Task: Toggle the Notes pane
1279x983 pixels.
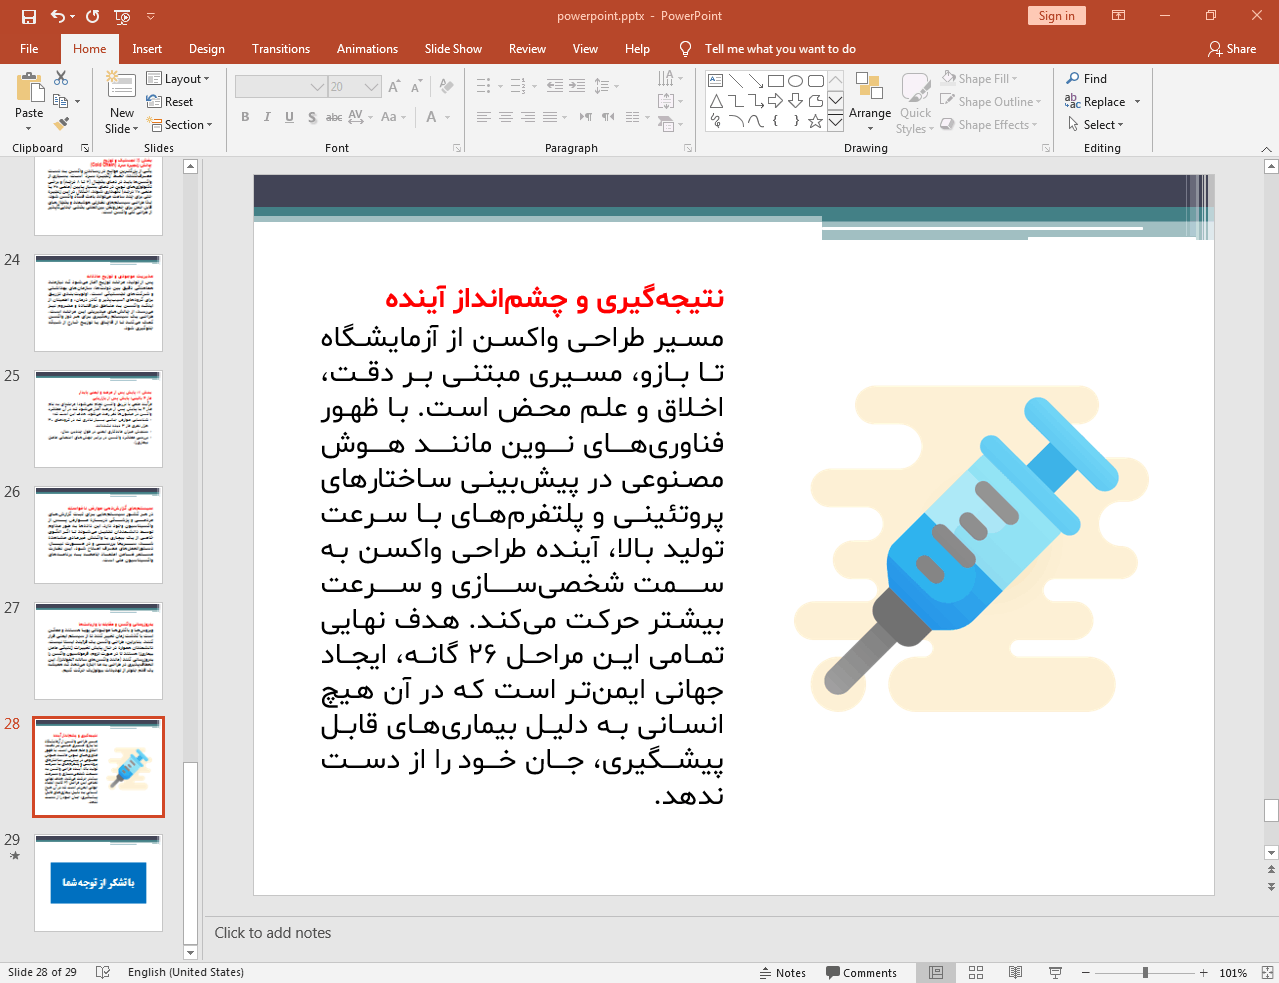Action: tap(783, 972)
